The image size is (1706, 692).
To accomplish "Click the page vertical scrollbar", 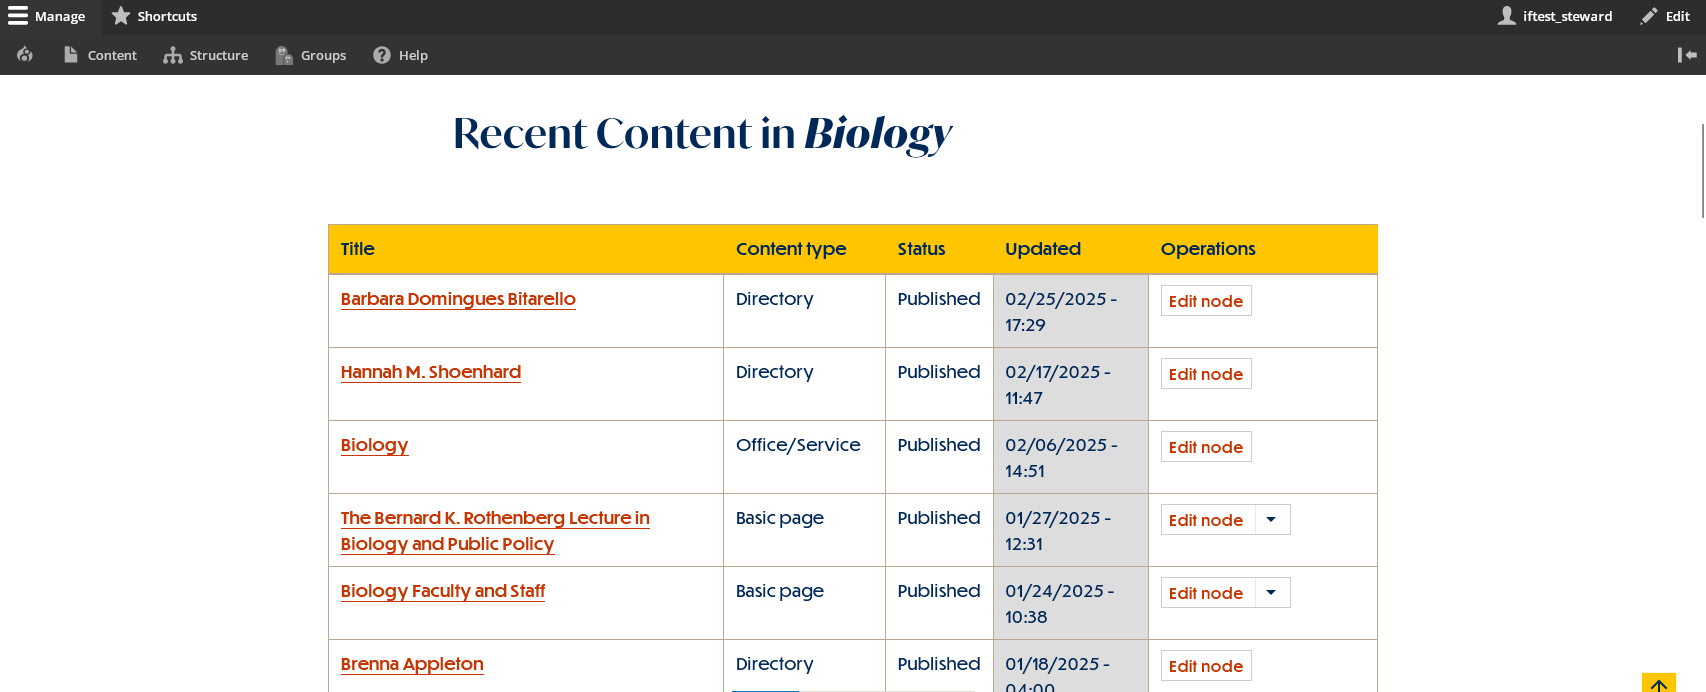I will pos(1702,170).
